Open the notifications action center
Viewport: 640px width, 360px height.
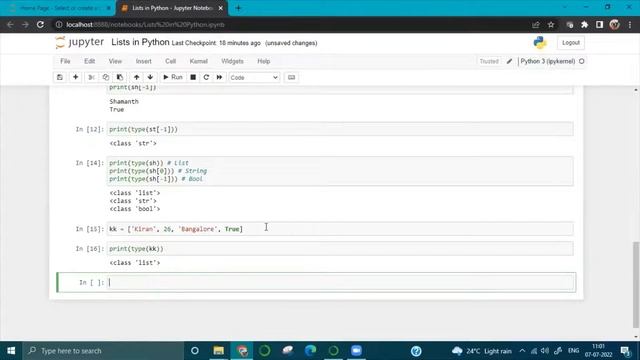pyautogui.click(x=625, y=351)
